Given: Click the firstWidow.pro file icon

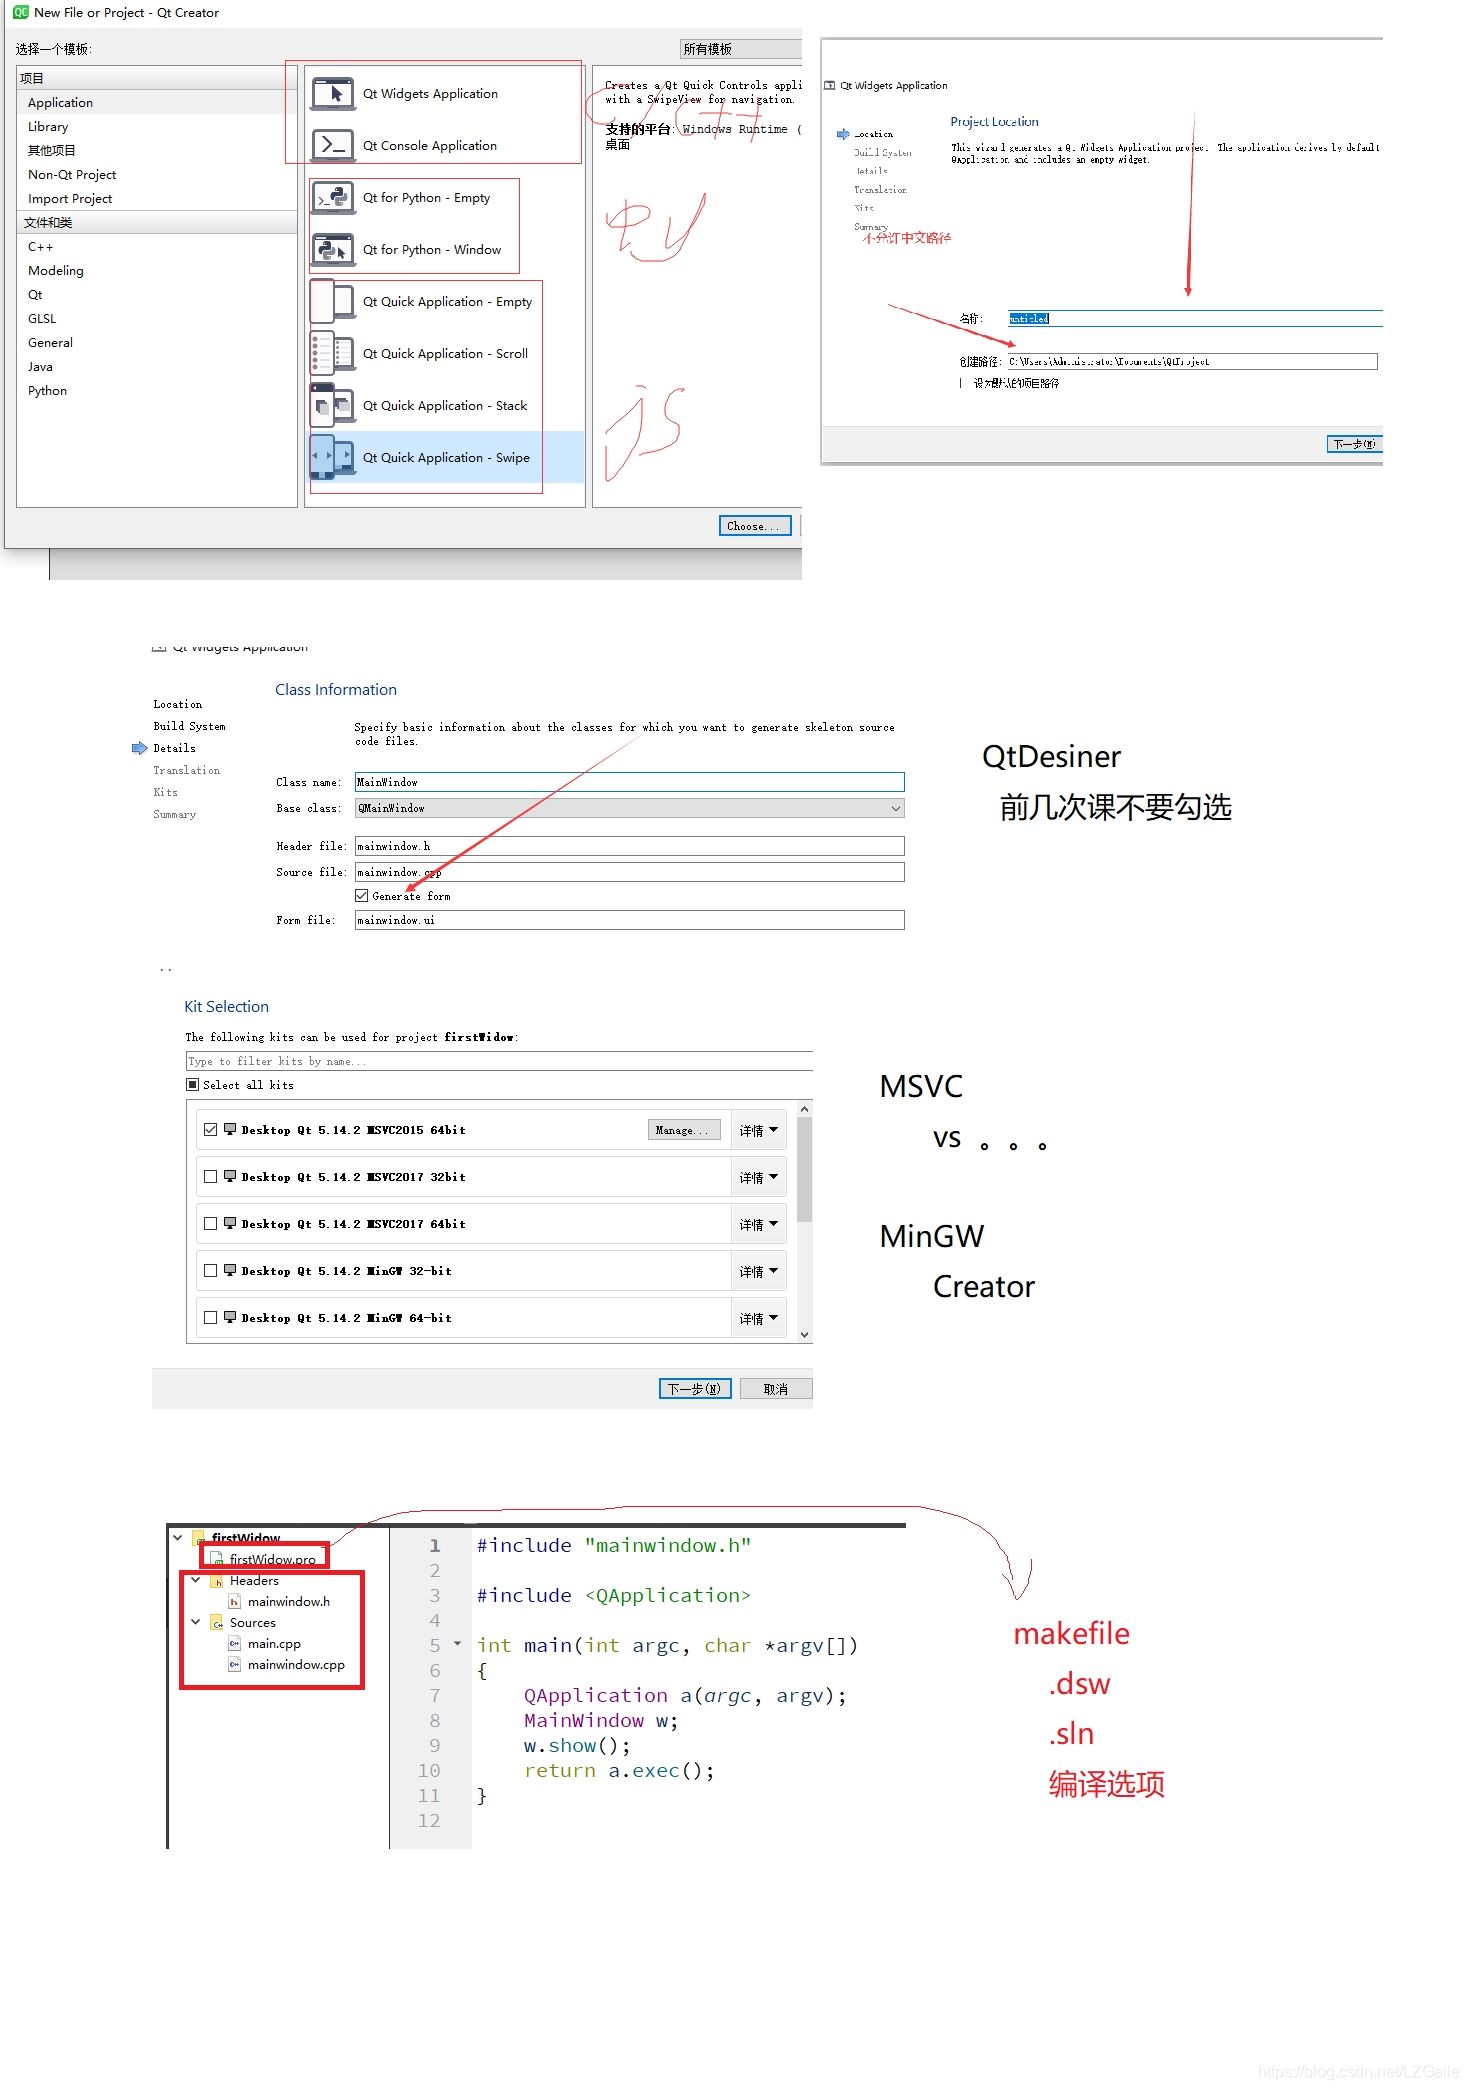Looking at the screenshot, I should (x=217, y=1559).
